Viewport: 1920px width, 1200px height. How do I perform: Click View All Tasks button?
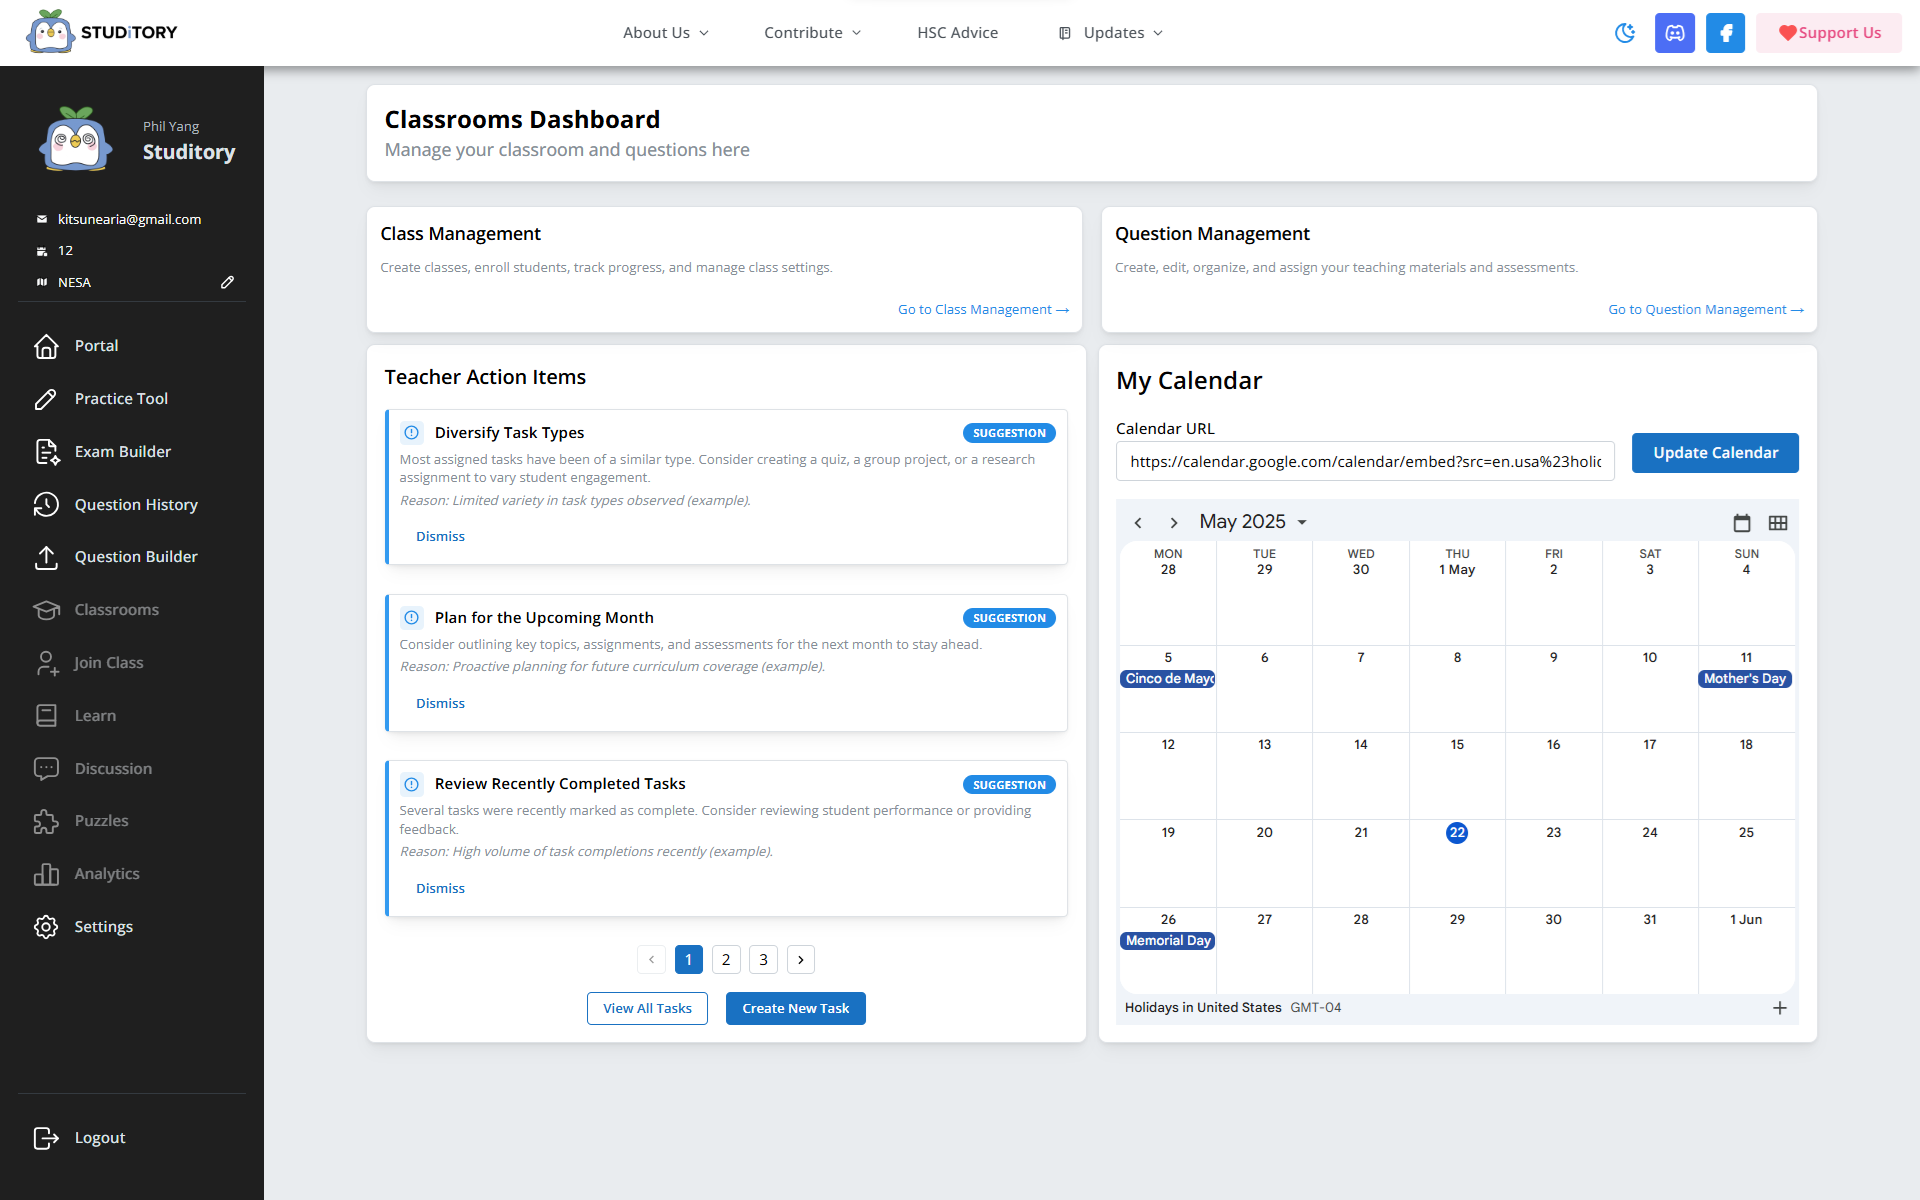click(647, 1009)
